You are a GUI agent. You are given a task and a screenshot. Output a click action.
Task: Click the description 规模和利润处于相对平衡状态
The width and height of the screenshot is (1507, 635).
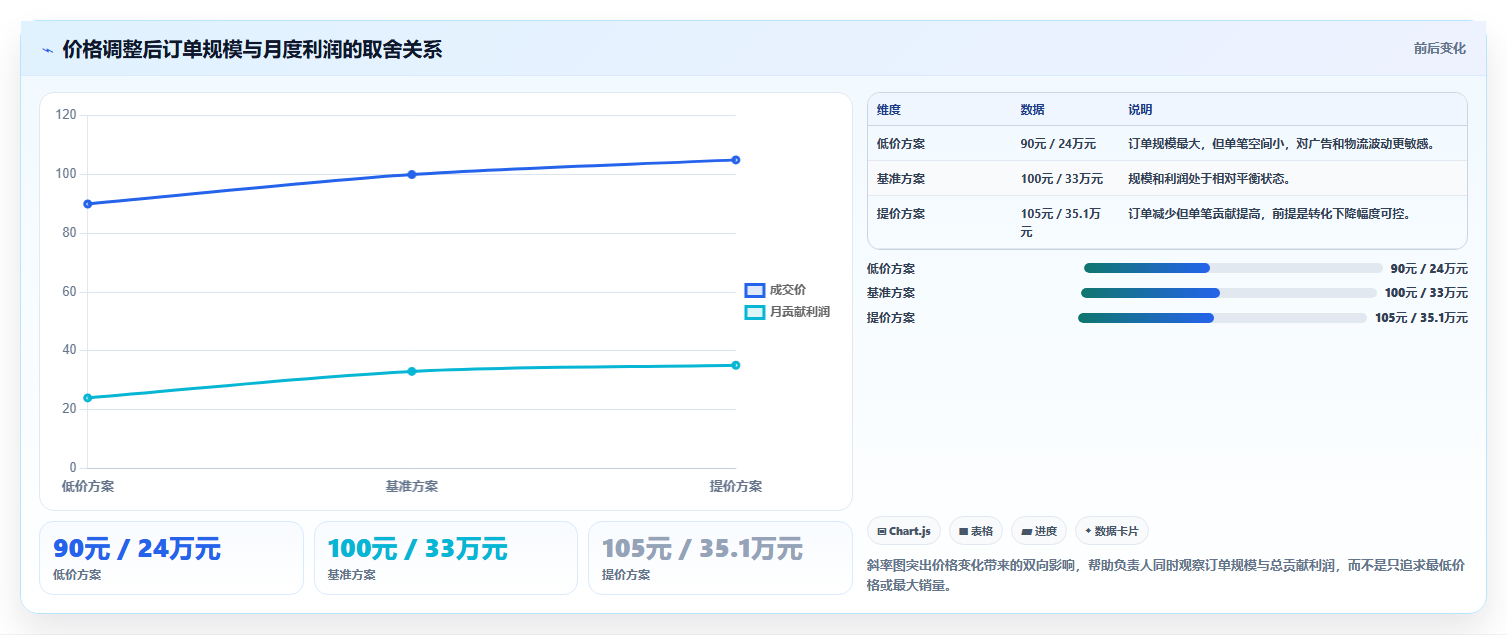click(x=1209, y=179)
